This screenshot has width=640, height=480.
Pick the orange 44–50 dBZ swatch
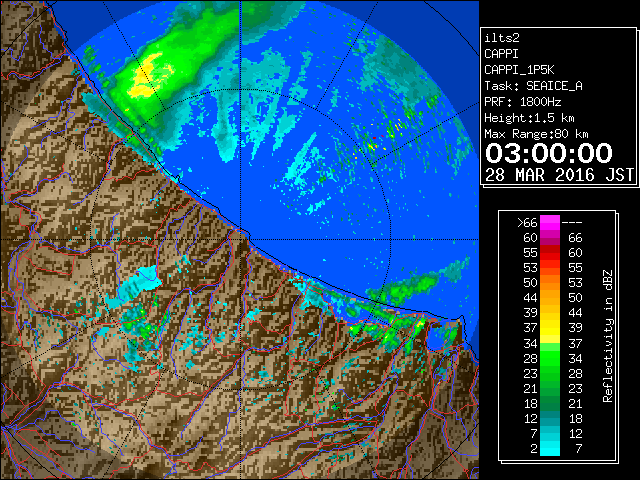pos(550,298)
